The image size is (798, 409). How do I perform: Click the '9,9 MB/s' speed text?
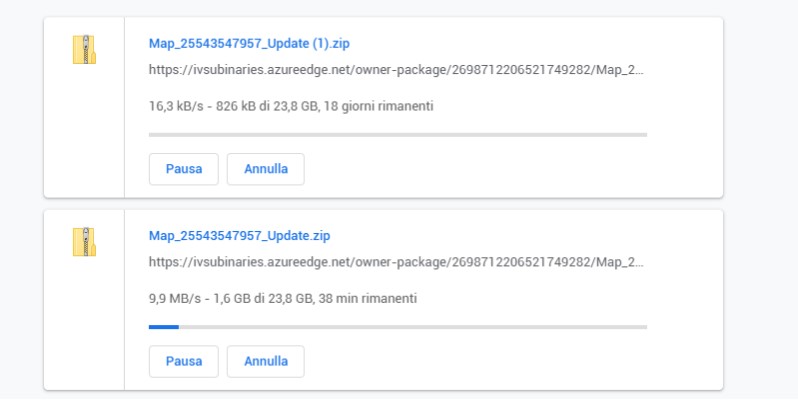[x=175, y=299]
